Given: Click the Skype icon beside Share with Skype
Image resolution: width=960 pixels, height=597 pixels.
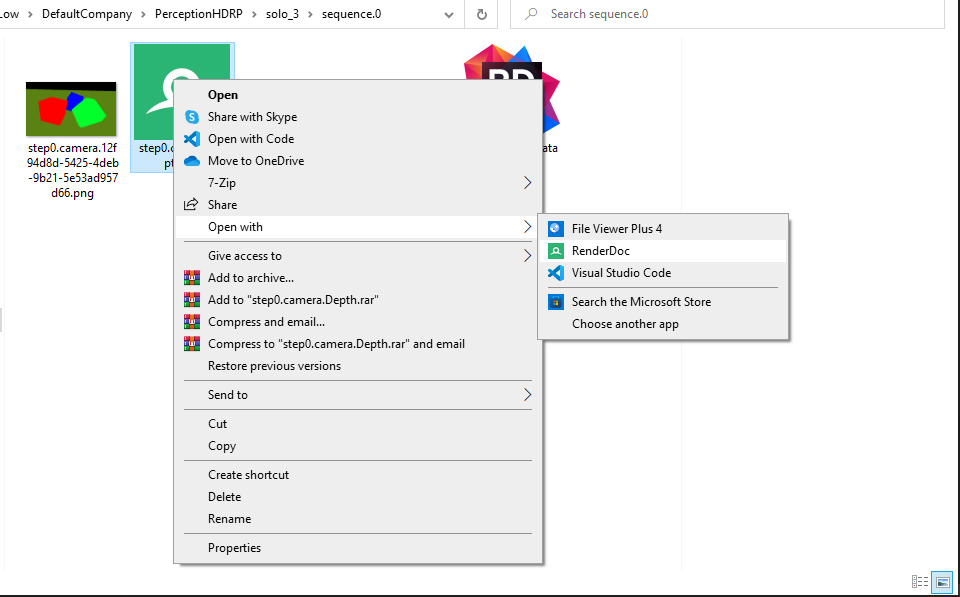Looking at the screenshot, I should 192,117.
